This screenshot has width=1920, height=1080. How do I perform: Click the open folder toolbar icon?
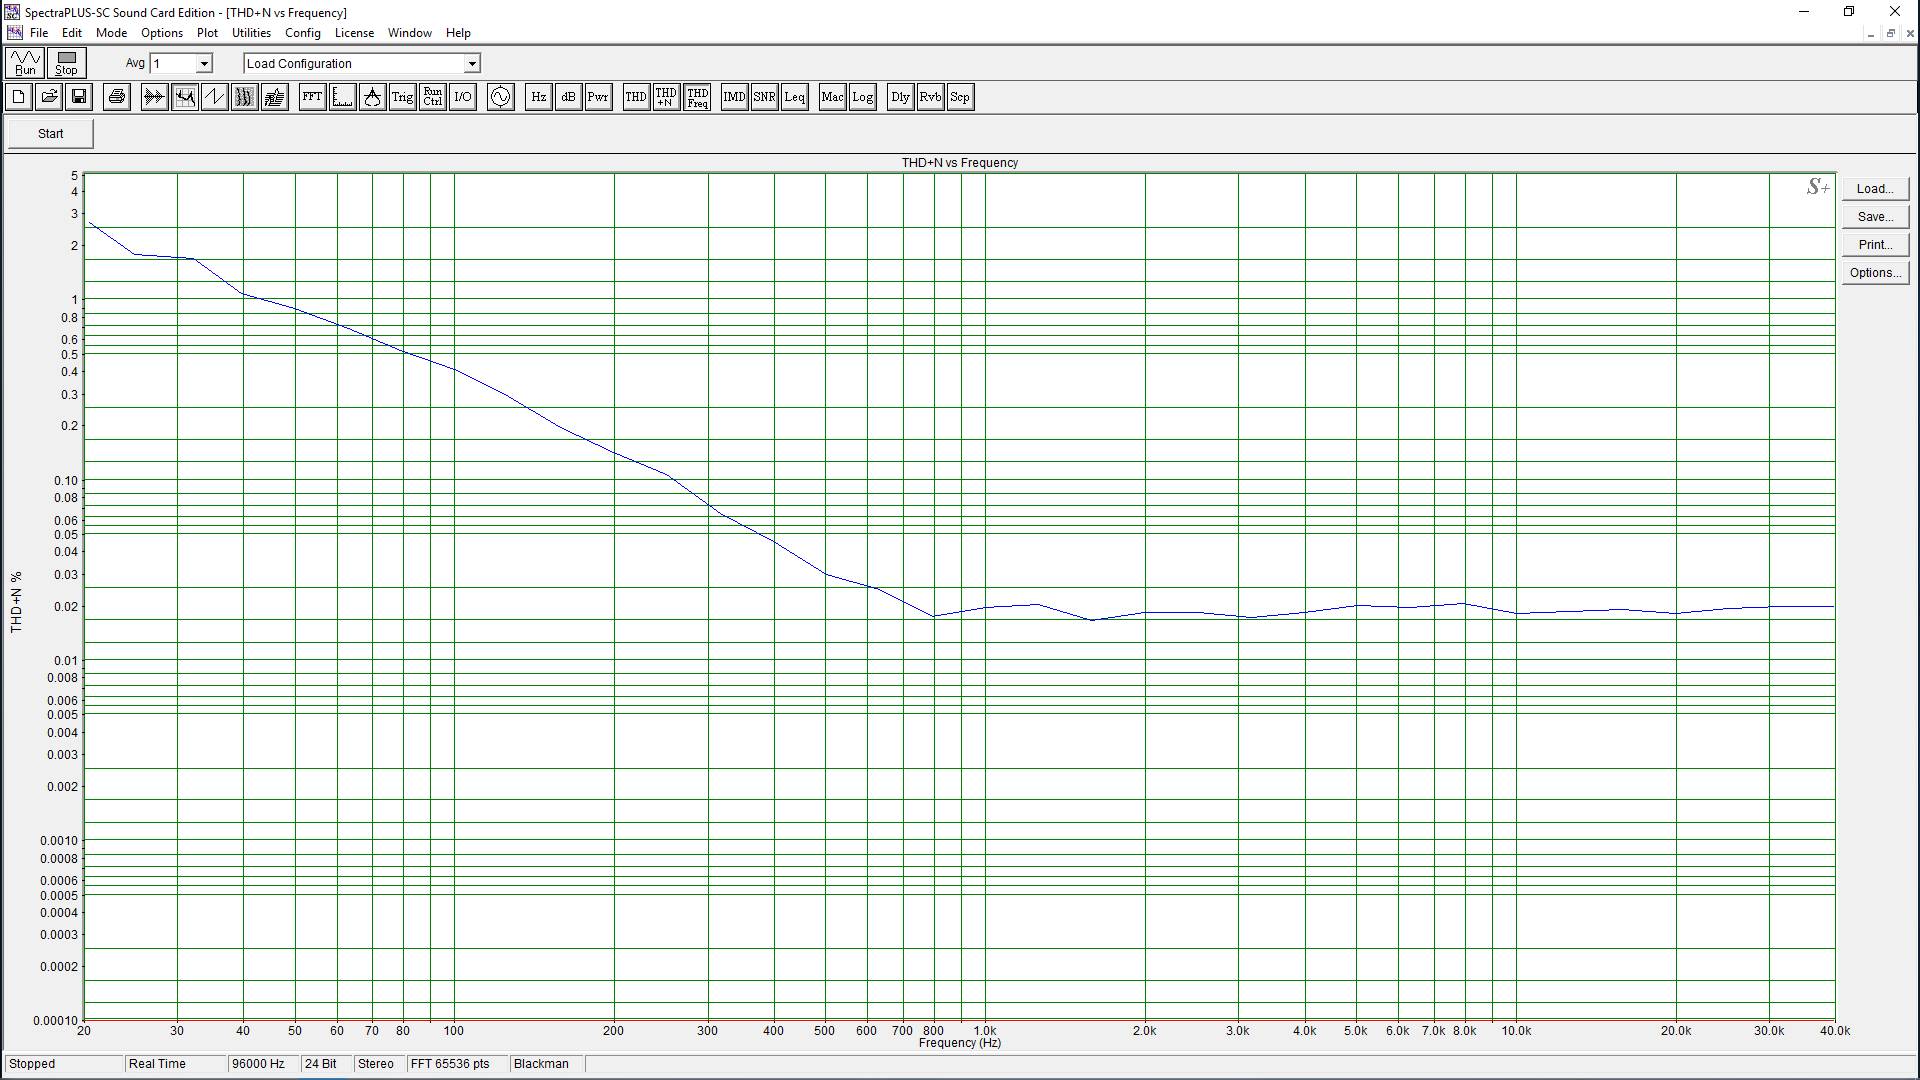click(49, 97)
